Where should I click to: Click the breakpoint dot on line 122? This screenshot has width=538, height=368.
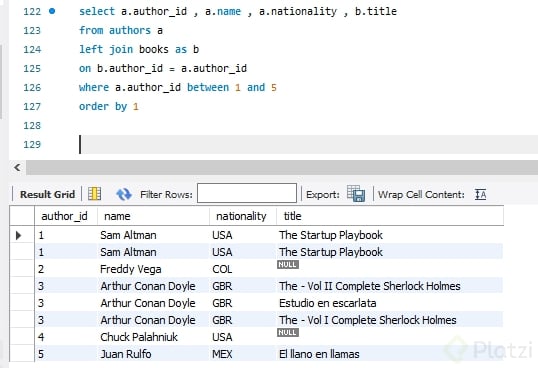point(52,11)
